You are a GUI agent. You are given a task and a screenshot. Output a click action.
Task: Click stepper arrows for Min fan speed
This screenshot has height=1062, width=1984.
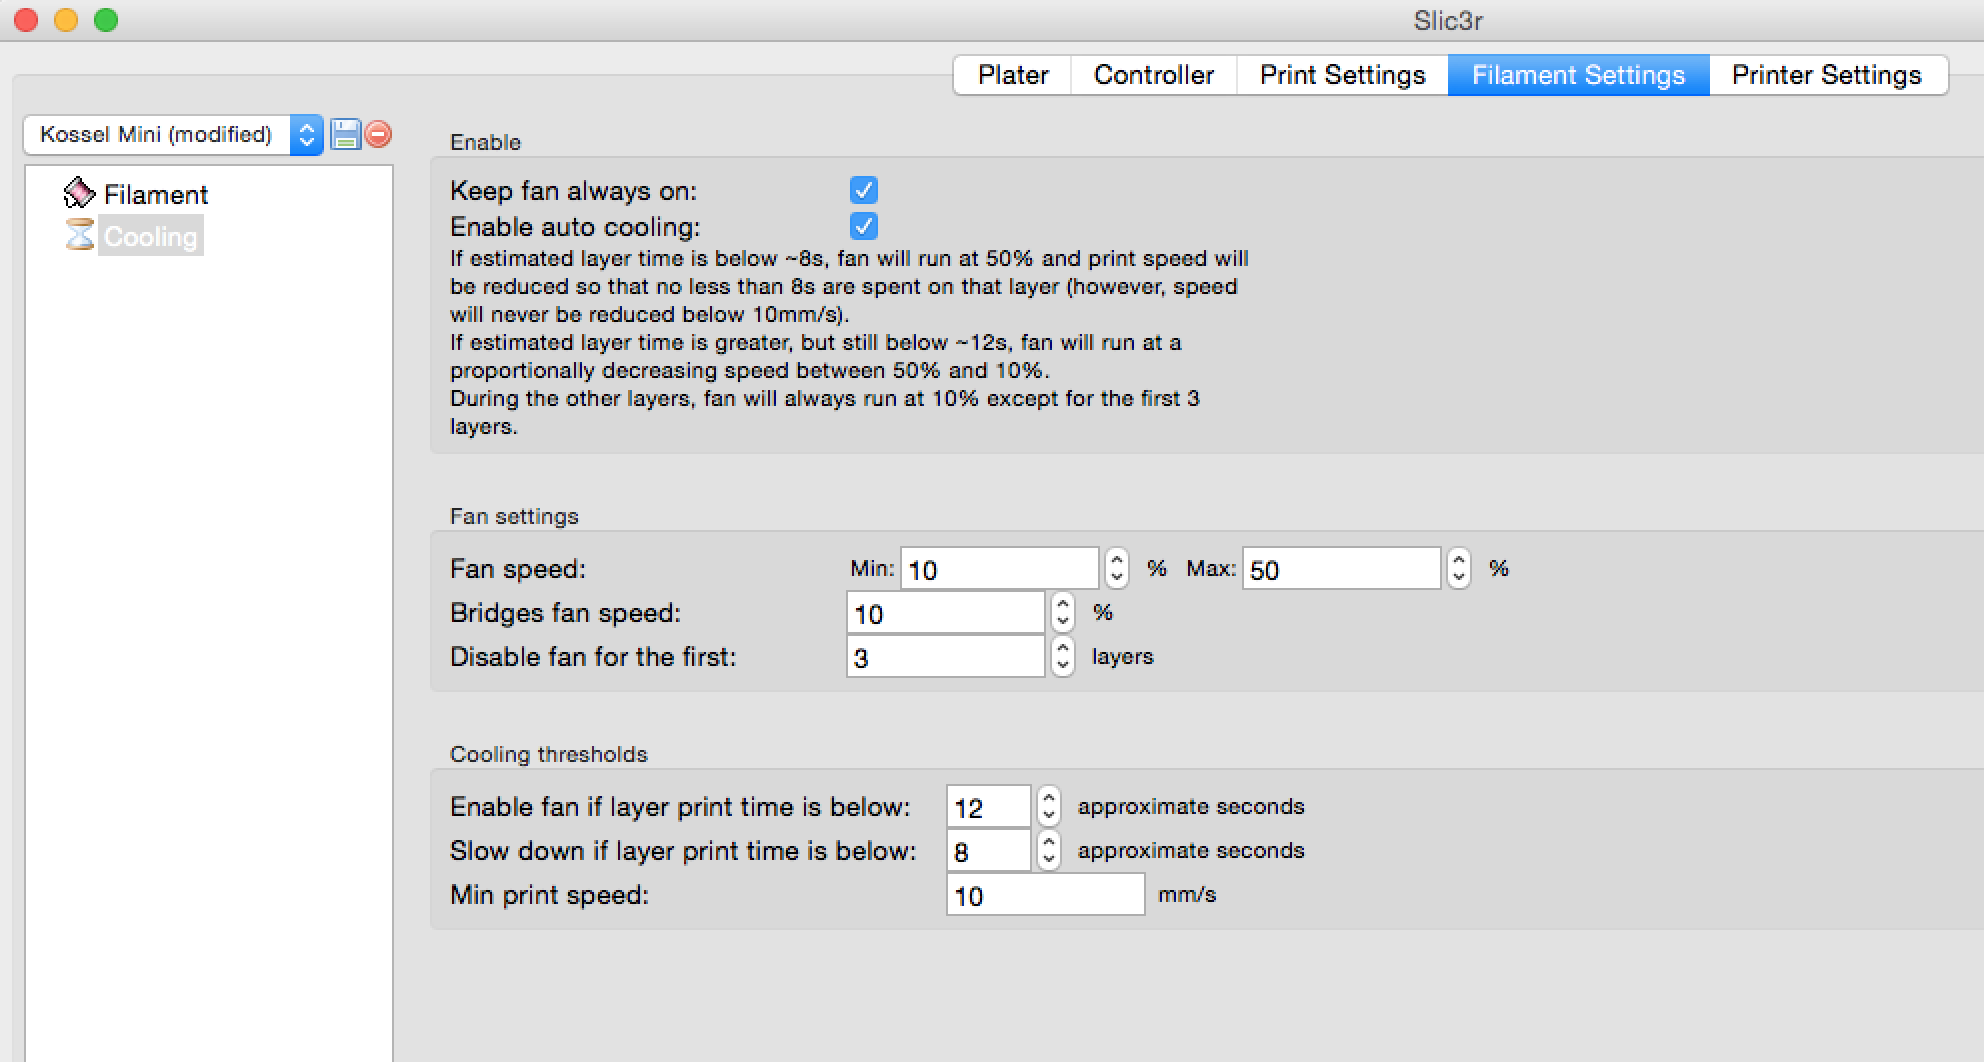(x=1117, y=569)
